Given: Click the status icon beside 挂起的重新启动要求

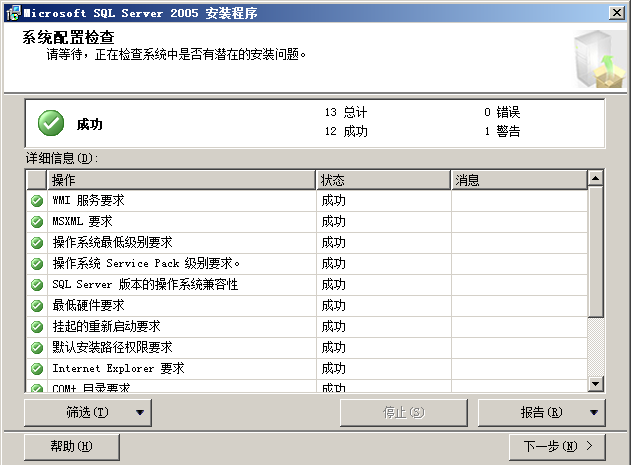Looking at the screenshot, I should point(37,326).
